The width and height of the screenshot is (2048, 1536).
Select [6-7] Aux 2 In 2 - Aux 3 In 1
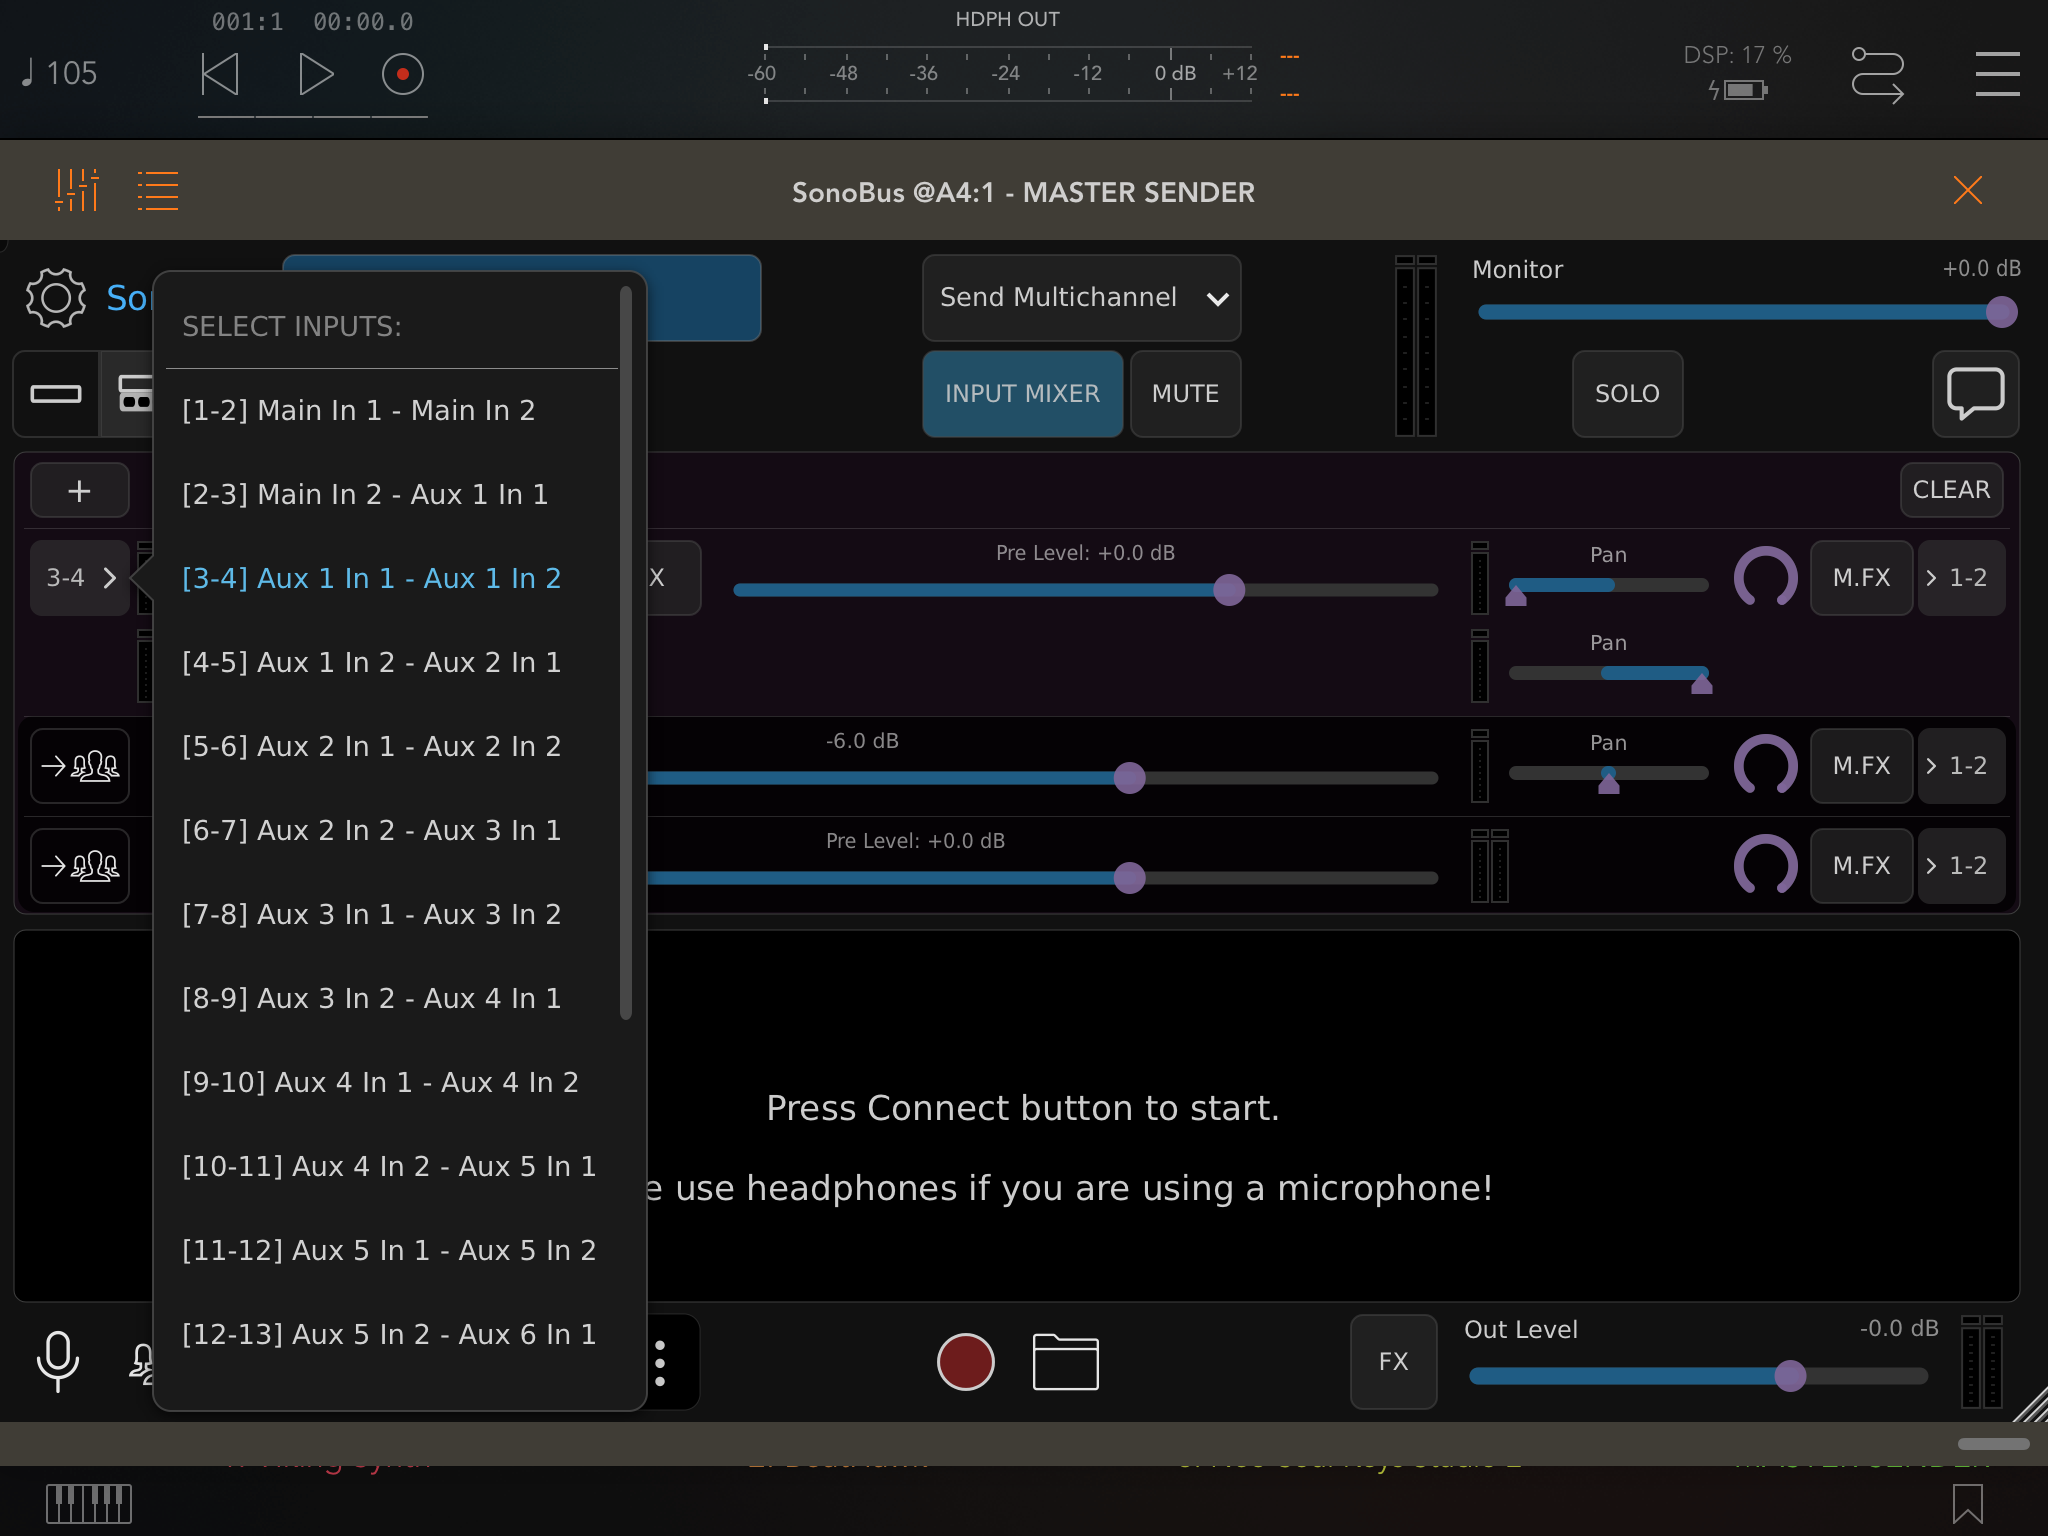(390, 830)
